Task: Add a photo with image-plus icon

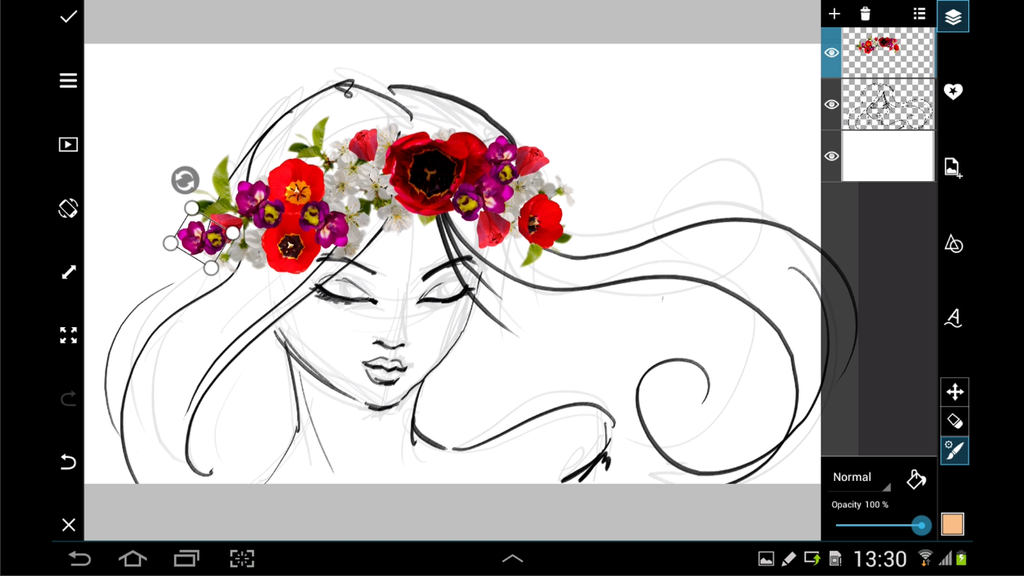Action: [x=953, y=168]
